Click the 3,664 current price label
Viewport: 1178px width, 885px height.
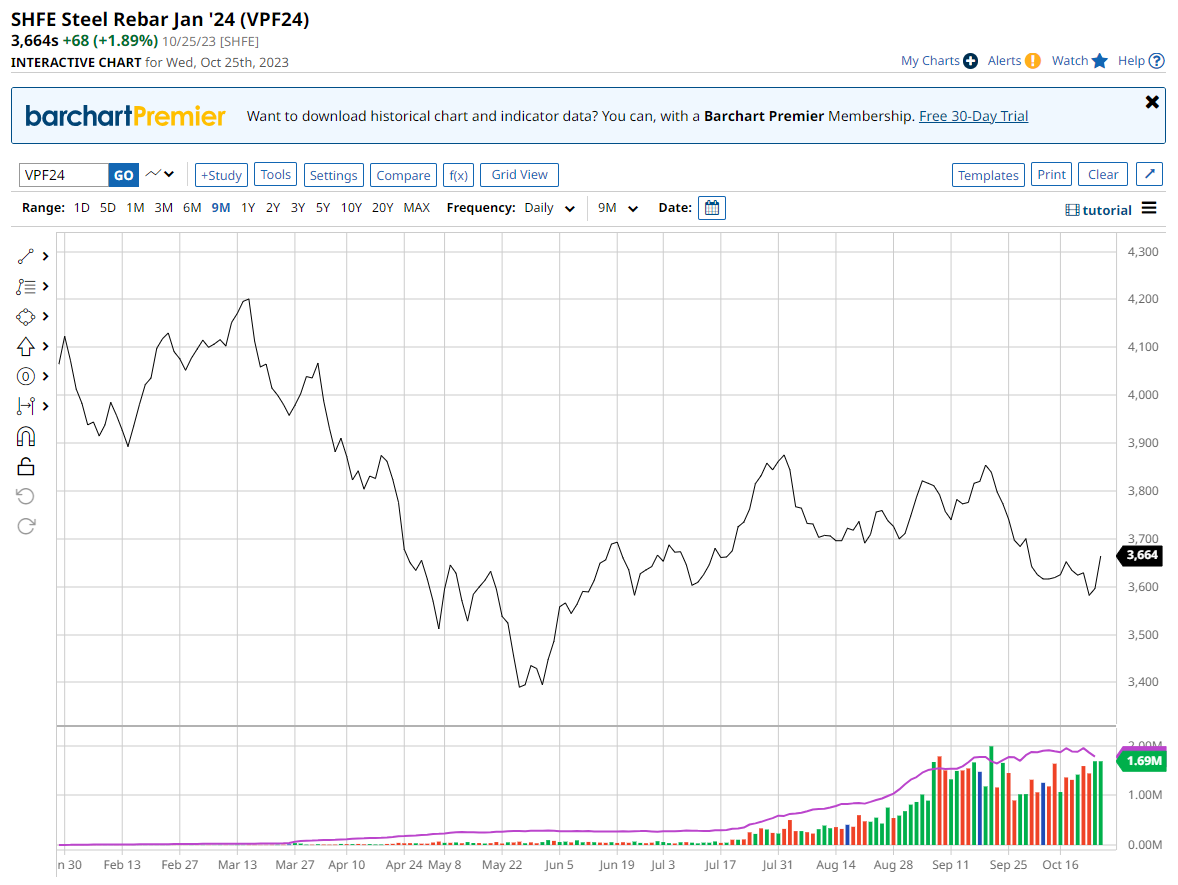1141,555
